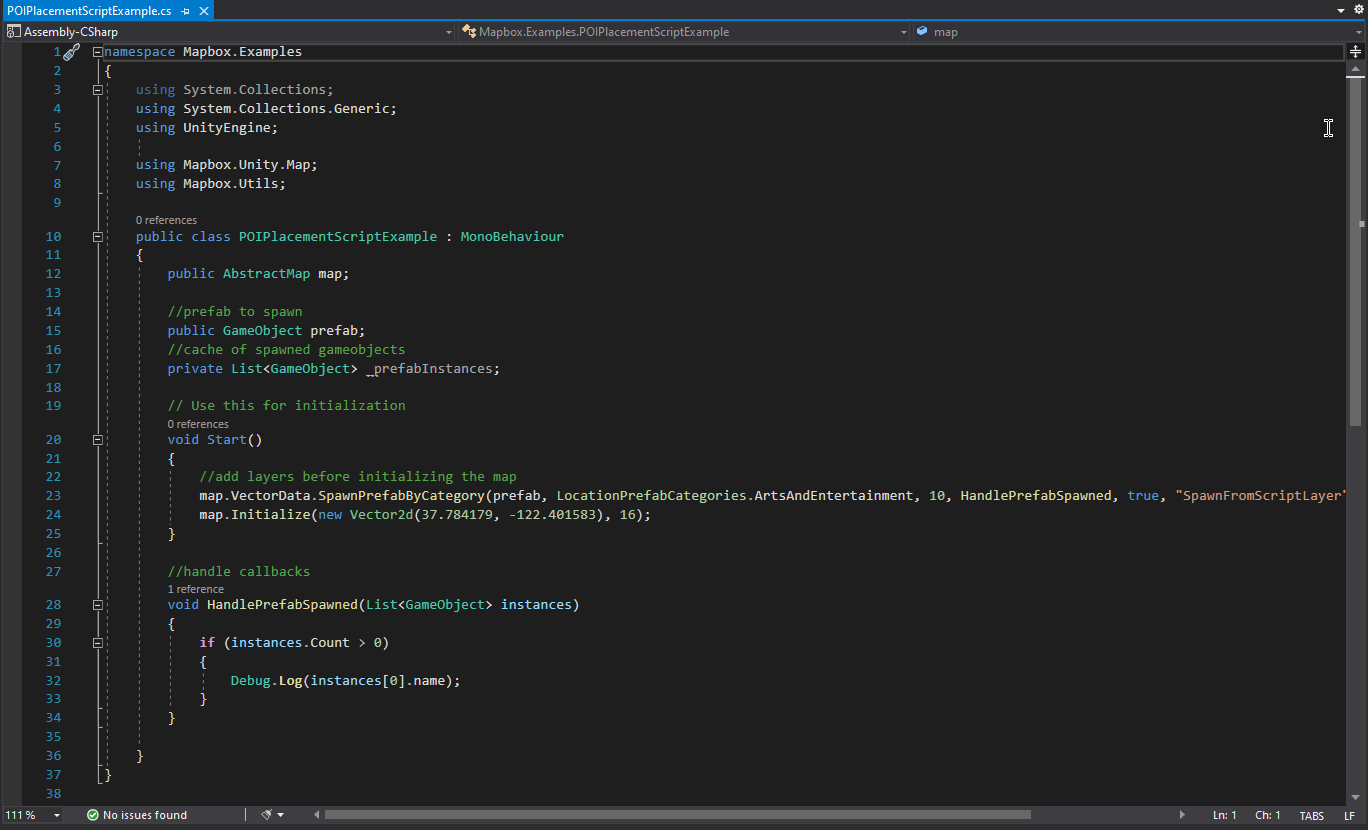Click the "0 references" CodeLens above Start()
This screenshot has height=830, width=1368.
pyautogui.click(x=198, y=424)
